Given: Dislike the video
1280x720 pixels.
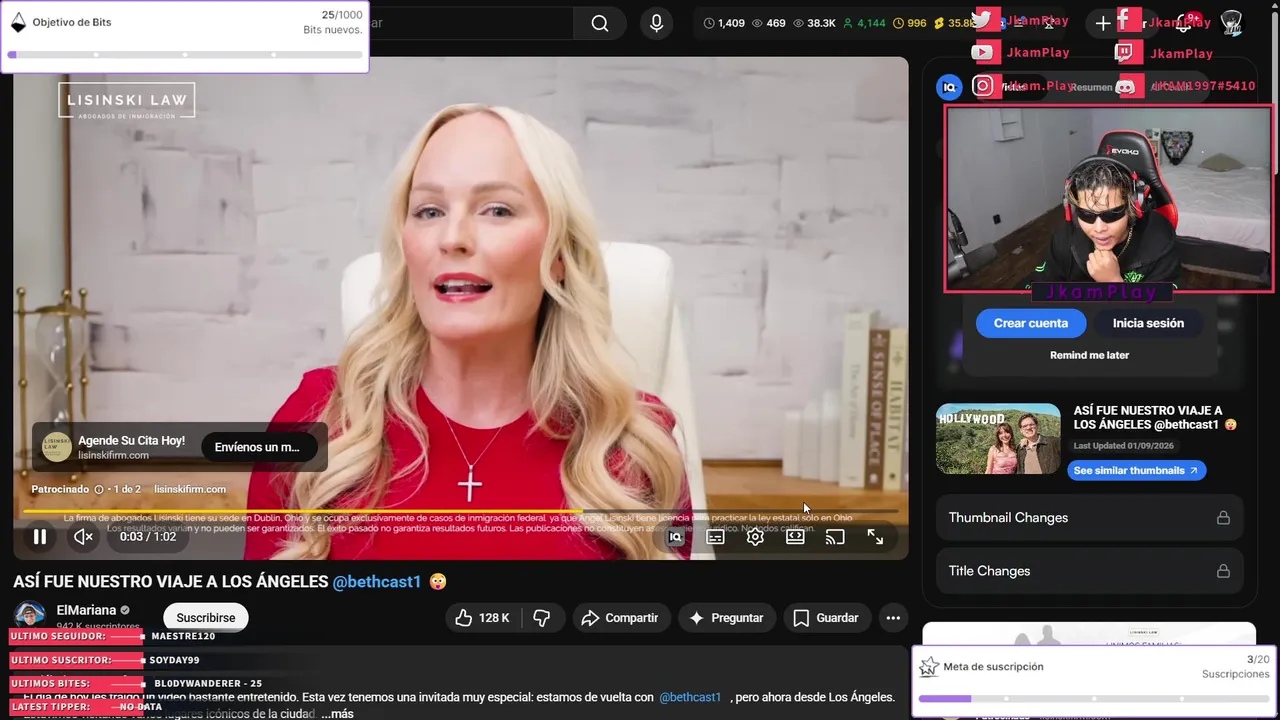Looking at the screenshot, I should pyautogui.click(x=542, y=618).
